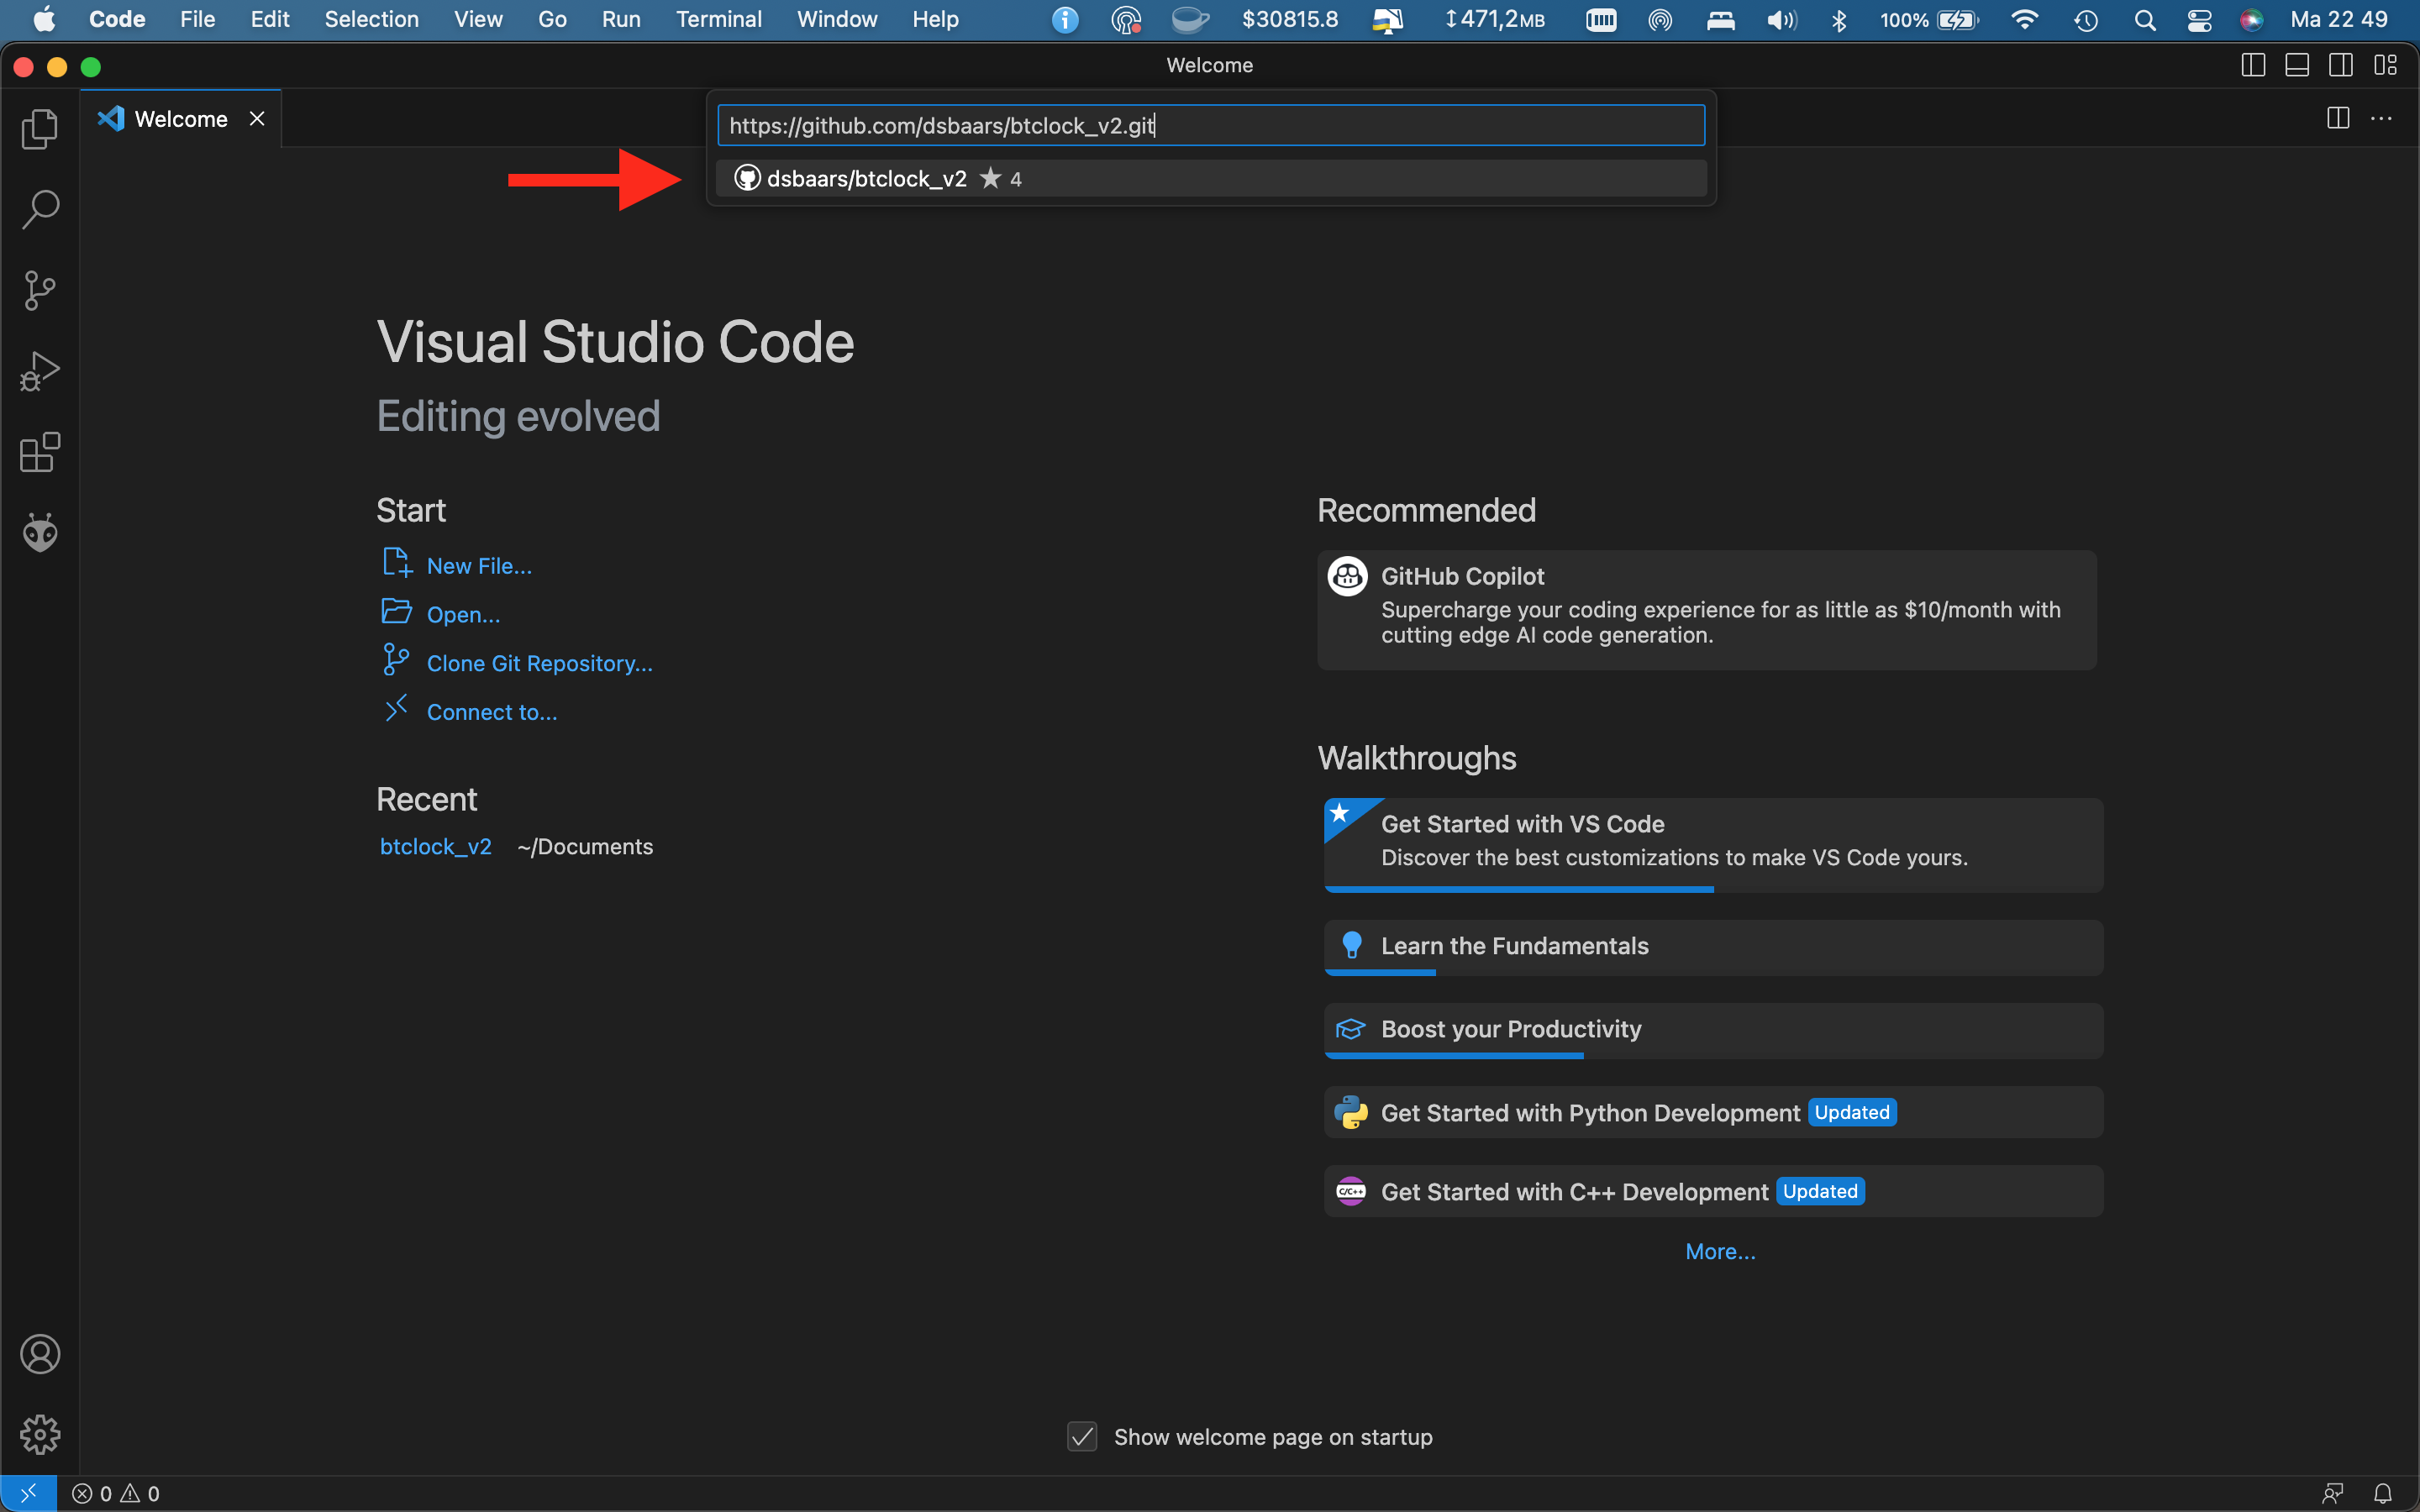This screenshot has width=2420, height=1512.
Task: Click the $30815.8 price ticker in menu bar
Action: coord(1290,19)
